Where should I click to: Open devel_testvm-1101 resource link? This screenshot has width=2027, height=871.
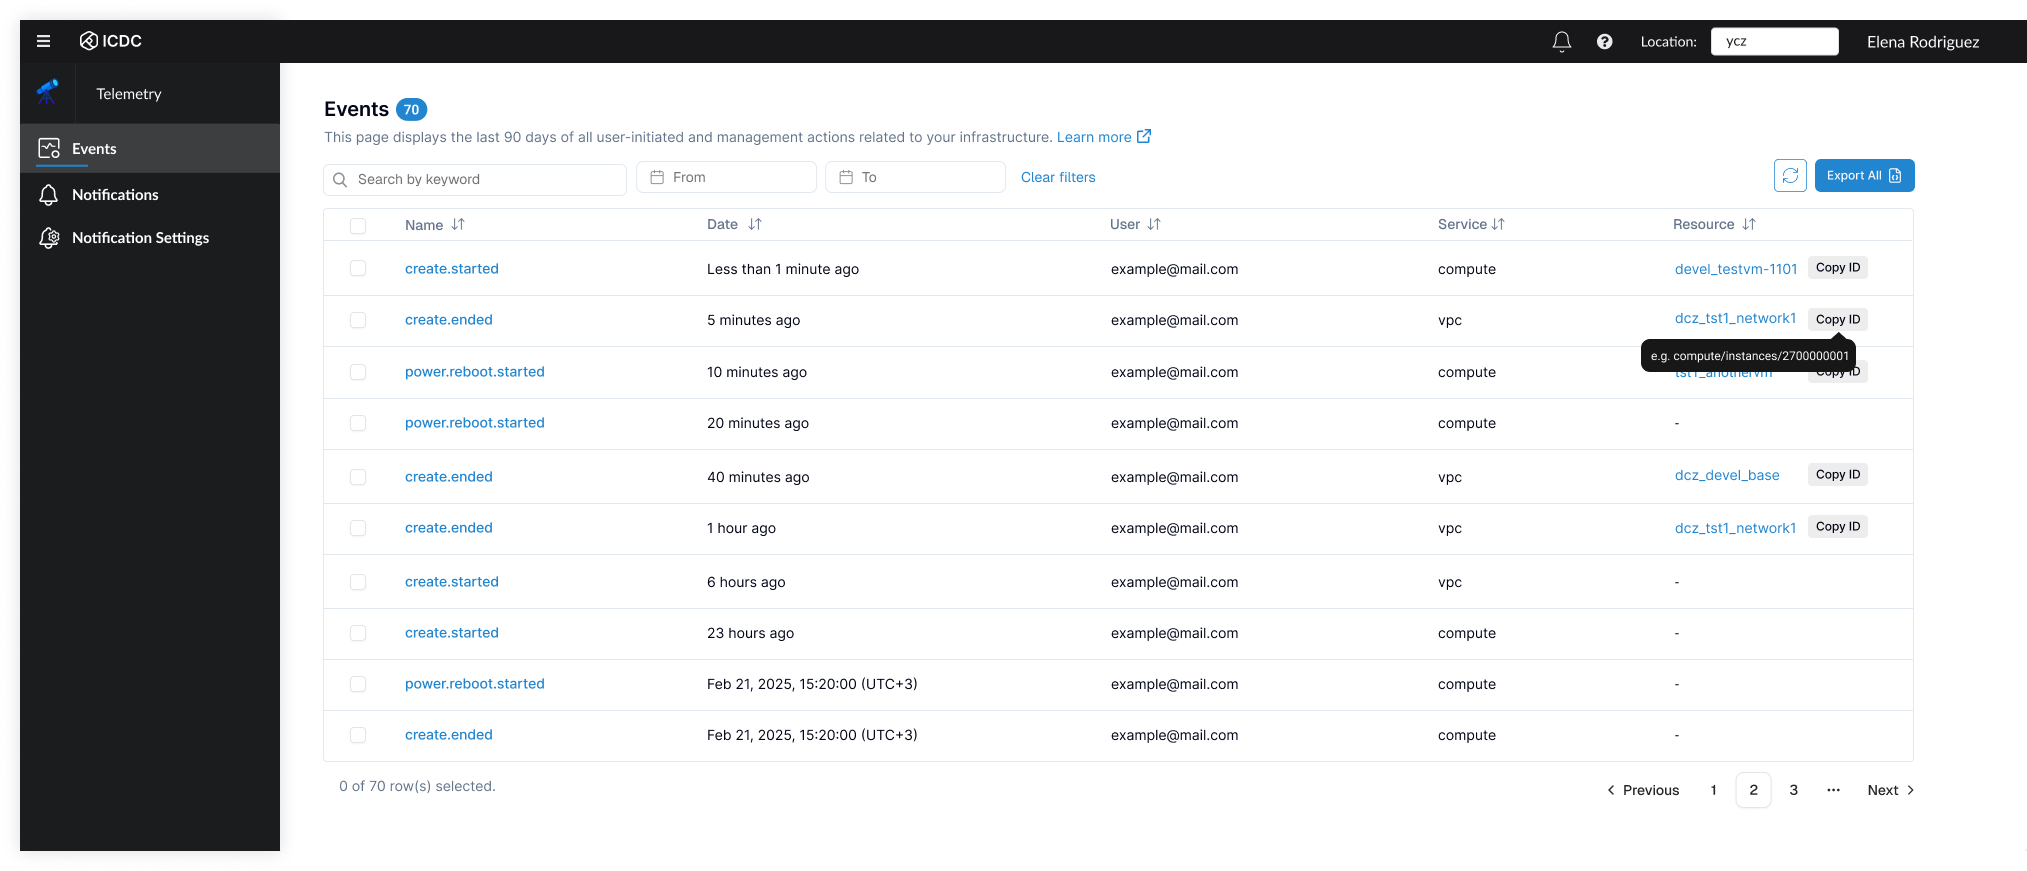[x=1735, y=269]
